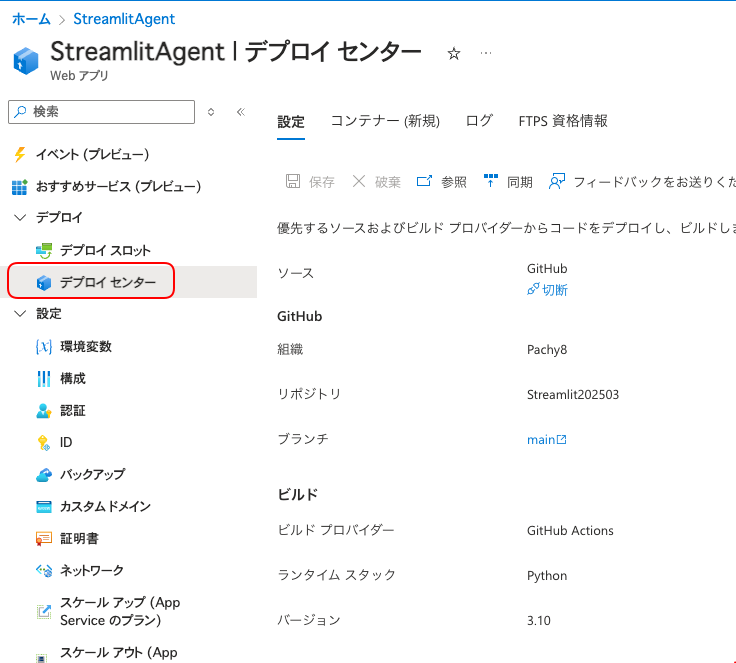
Task: Click the feedback person icon
Action: click(557, 181)
